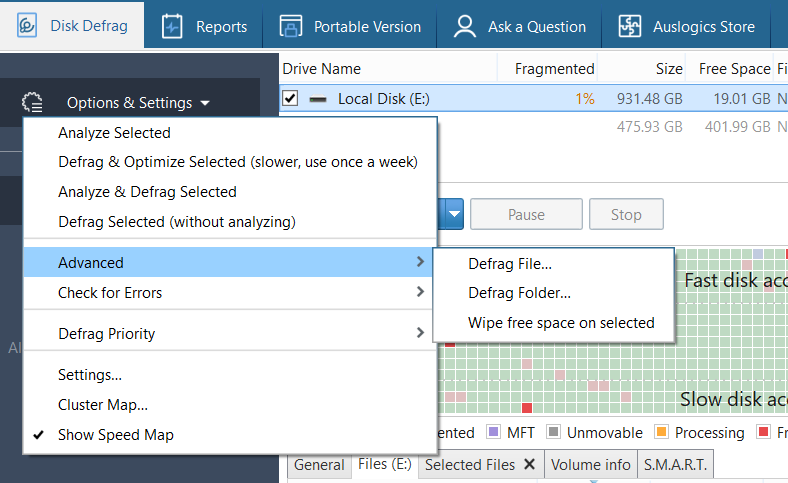Click the Options & Settings gear icon
Viewport: 788px width, 483px height.
click(x=33, y=103)
